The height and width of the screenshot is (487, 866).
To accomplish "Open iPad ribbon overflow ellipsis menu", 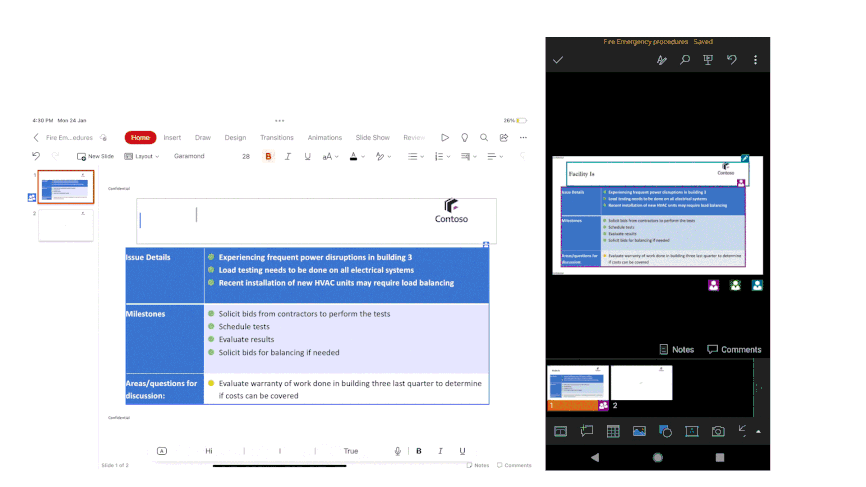I will tap(523, 137).
